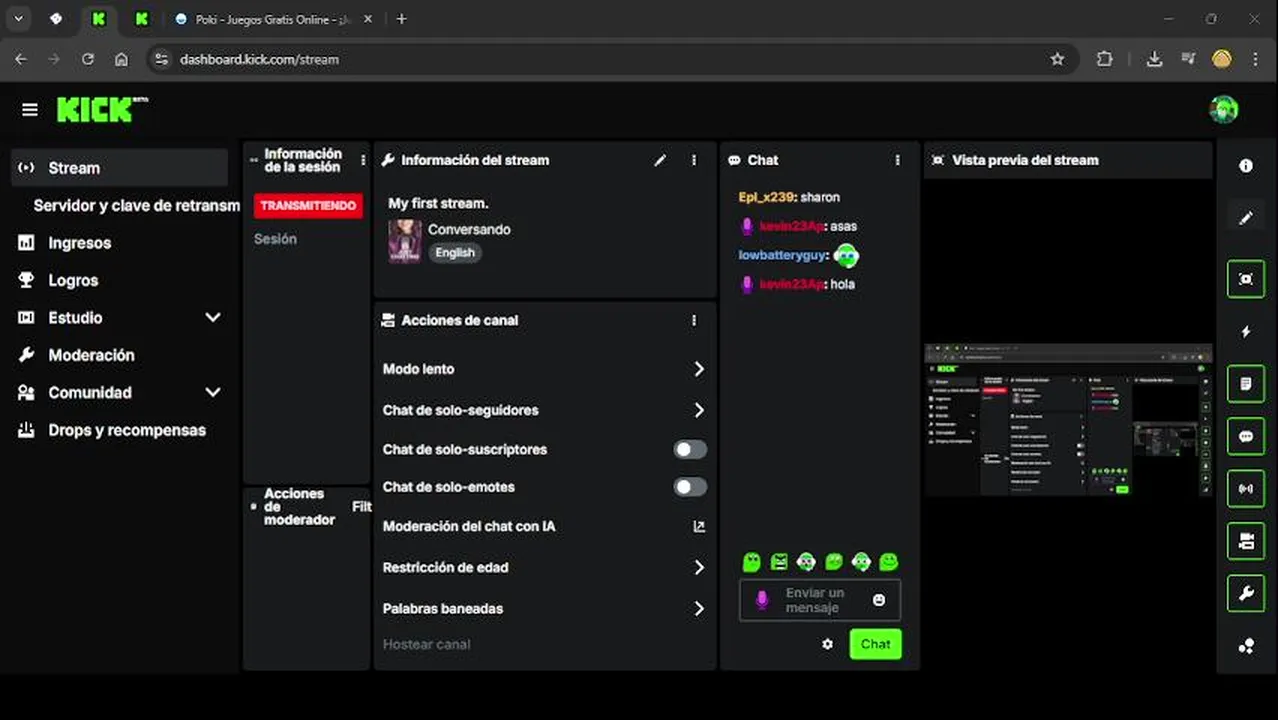Click the Enviar un mensaje input field
Image resolution: width=1278 pixels, height=720 pixels.
(819, 600)
